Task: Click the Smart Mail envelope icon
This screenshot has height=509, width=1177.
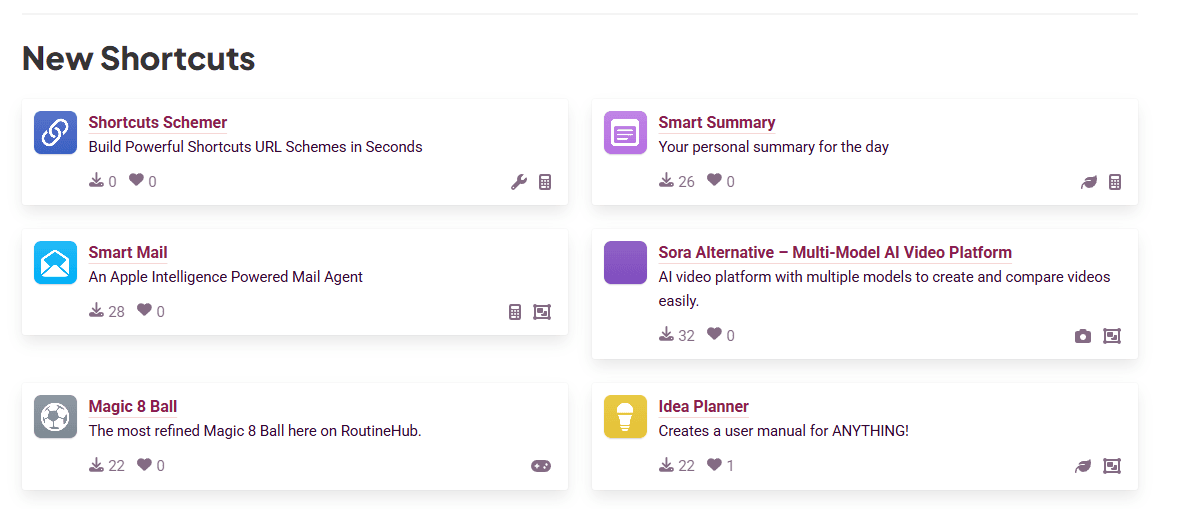Action: coord(55,263)
